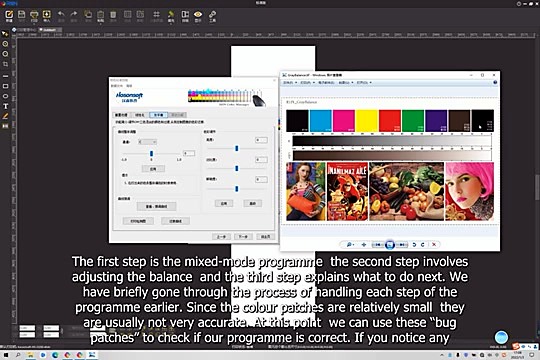The image size is (540, 360).
Task: Select the crop tool in left sidebar
Action: tap(5, 64)
